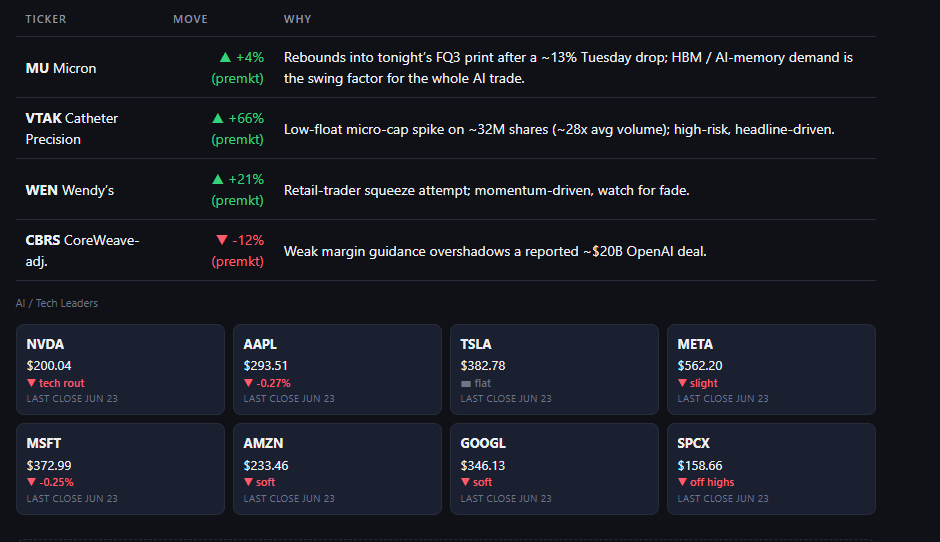Click the WEN Wendy's ticker name

click(70, 191)
